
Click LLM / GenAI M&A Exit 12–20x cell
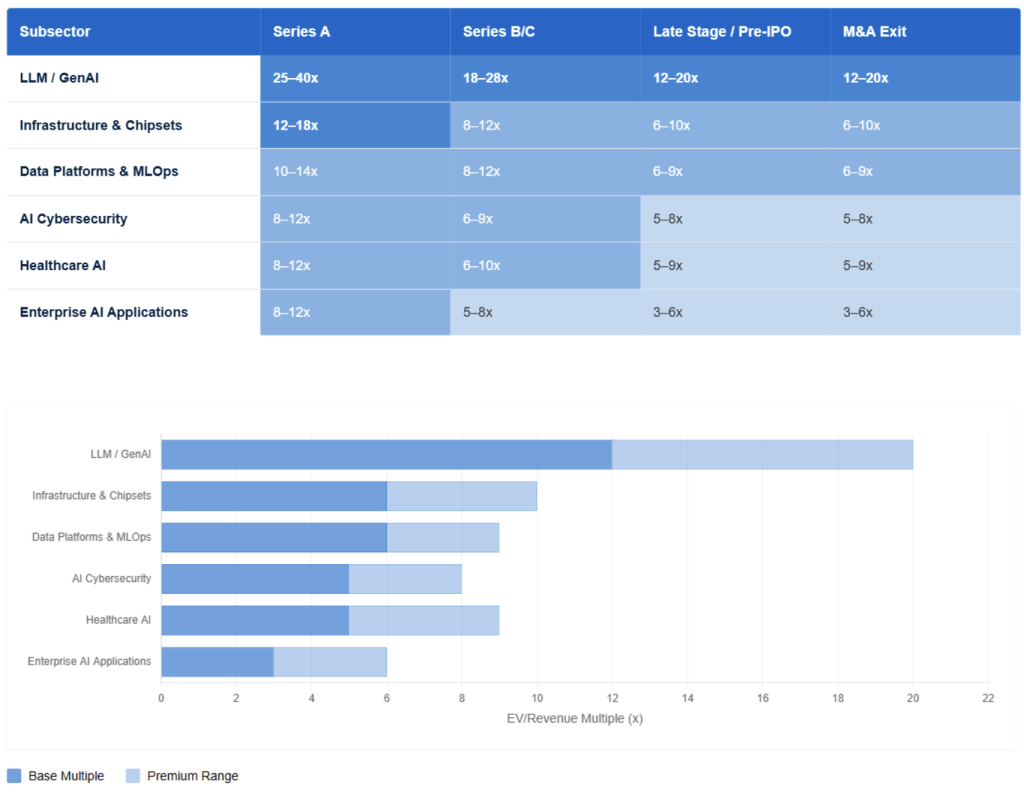(x=925, y=78)
